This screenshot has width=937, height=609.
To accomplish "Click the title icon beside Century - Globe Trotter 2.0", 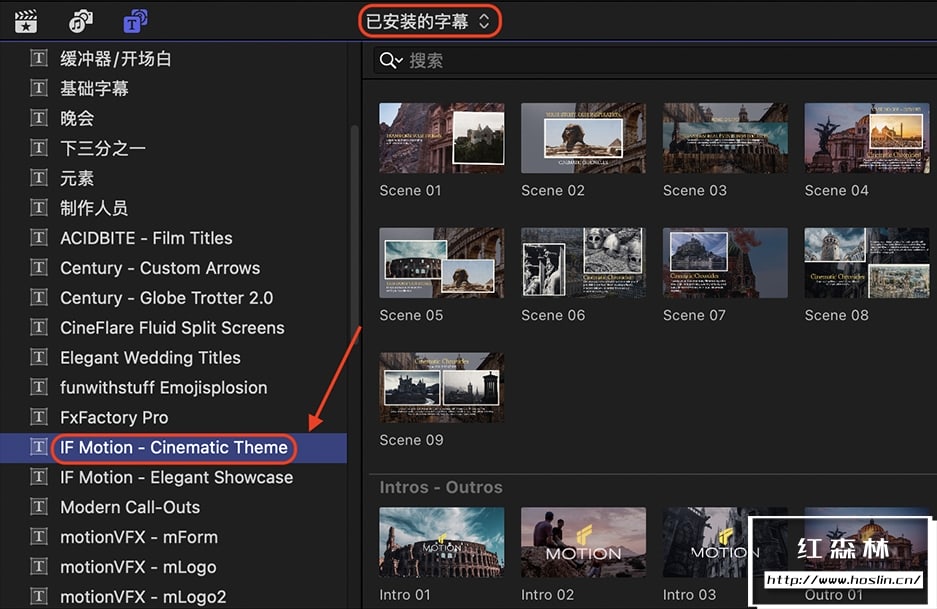I will coord(39,297).
